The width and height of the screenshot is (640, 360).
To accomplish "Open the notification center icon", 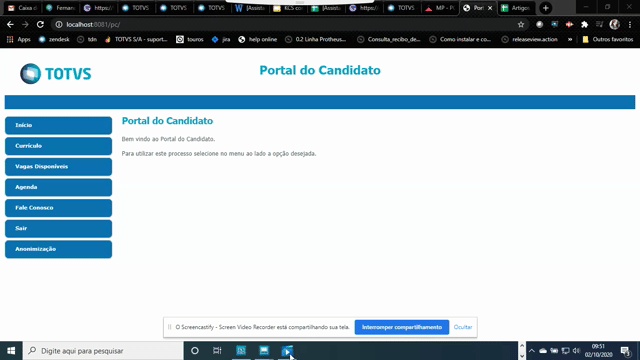I will coord(626,351).
